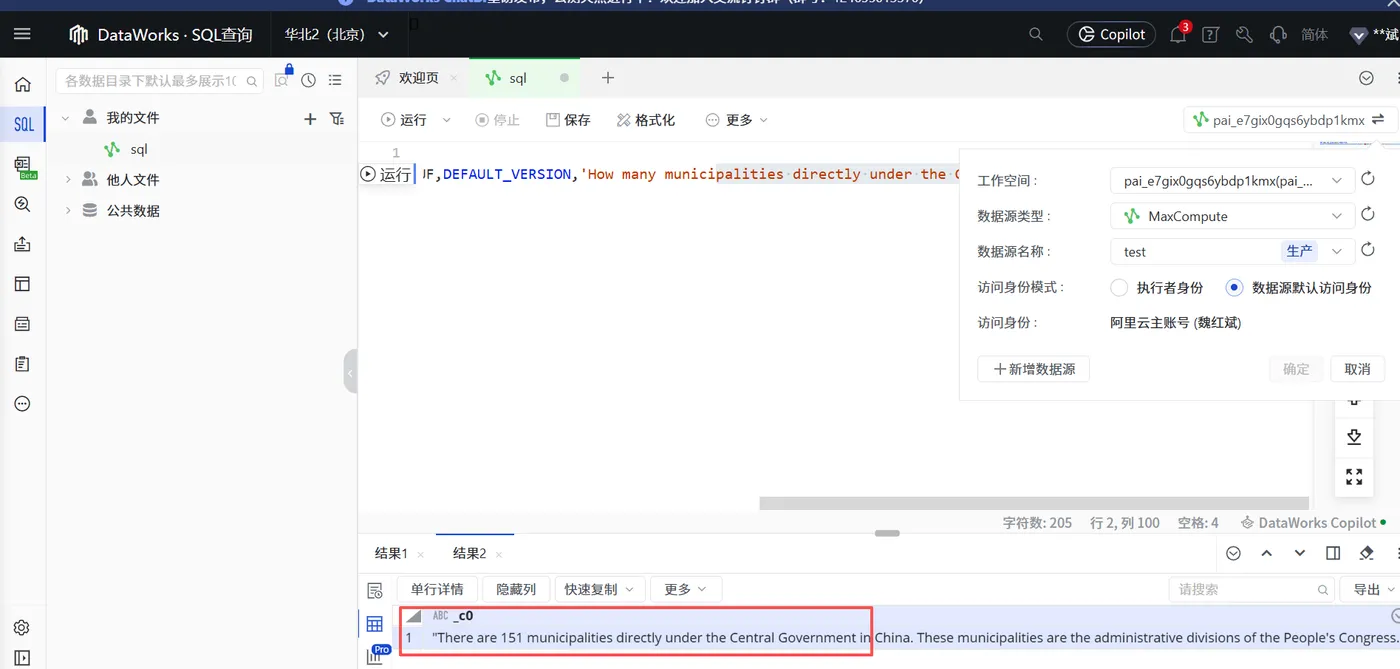
Task: Open the help question-mark icon
Action: [x=1211, y=34]
